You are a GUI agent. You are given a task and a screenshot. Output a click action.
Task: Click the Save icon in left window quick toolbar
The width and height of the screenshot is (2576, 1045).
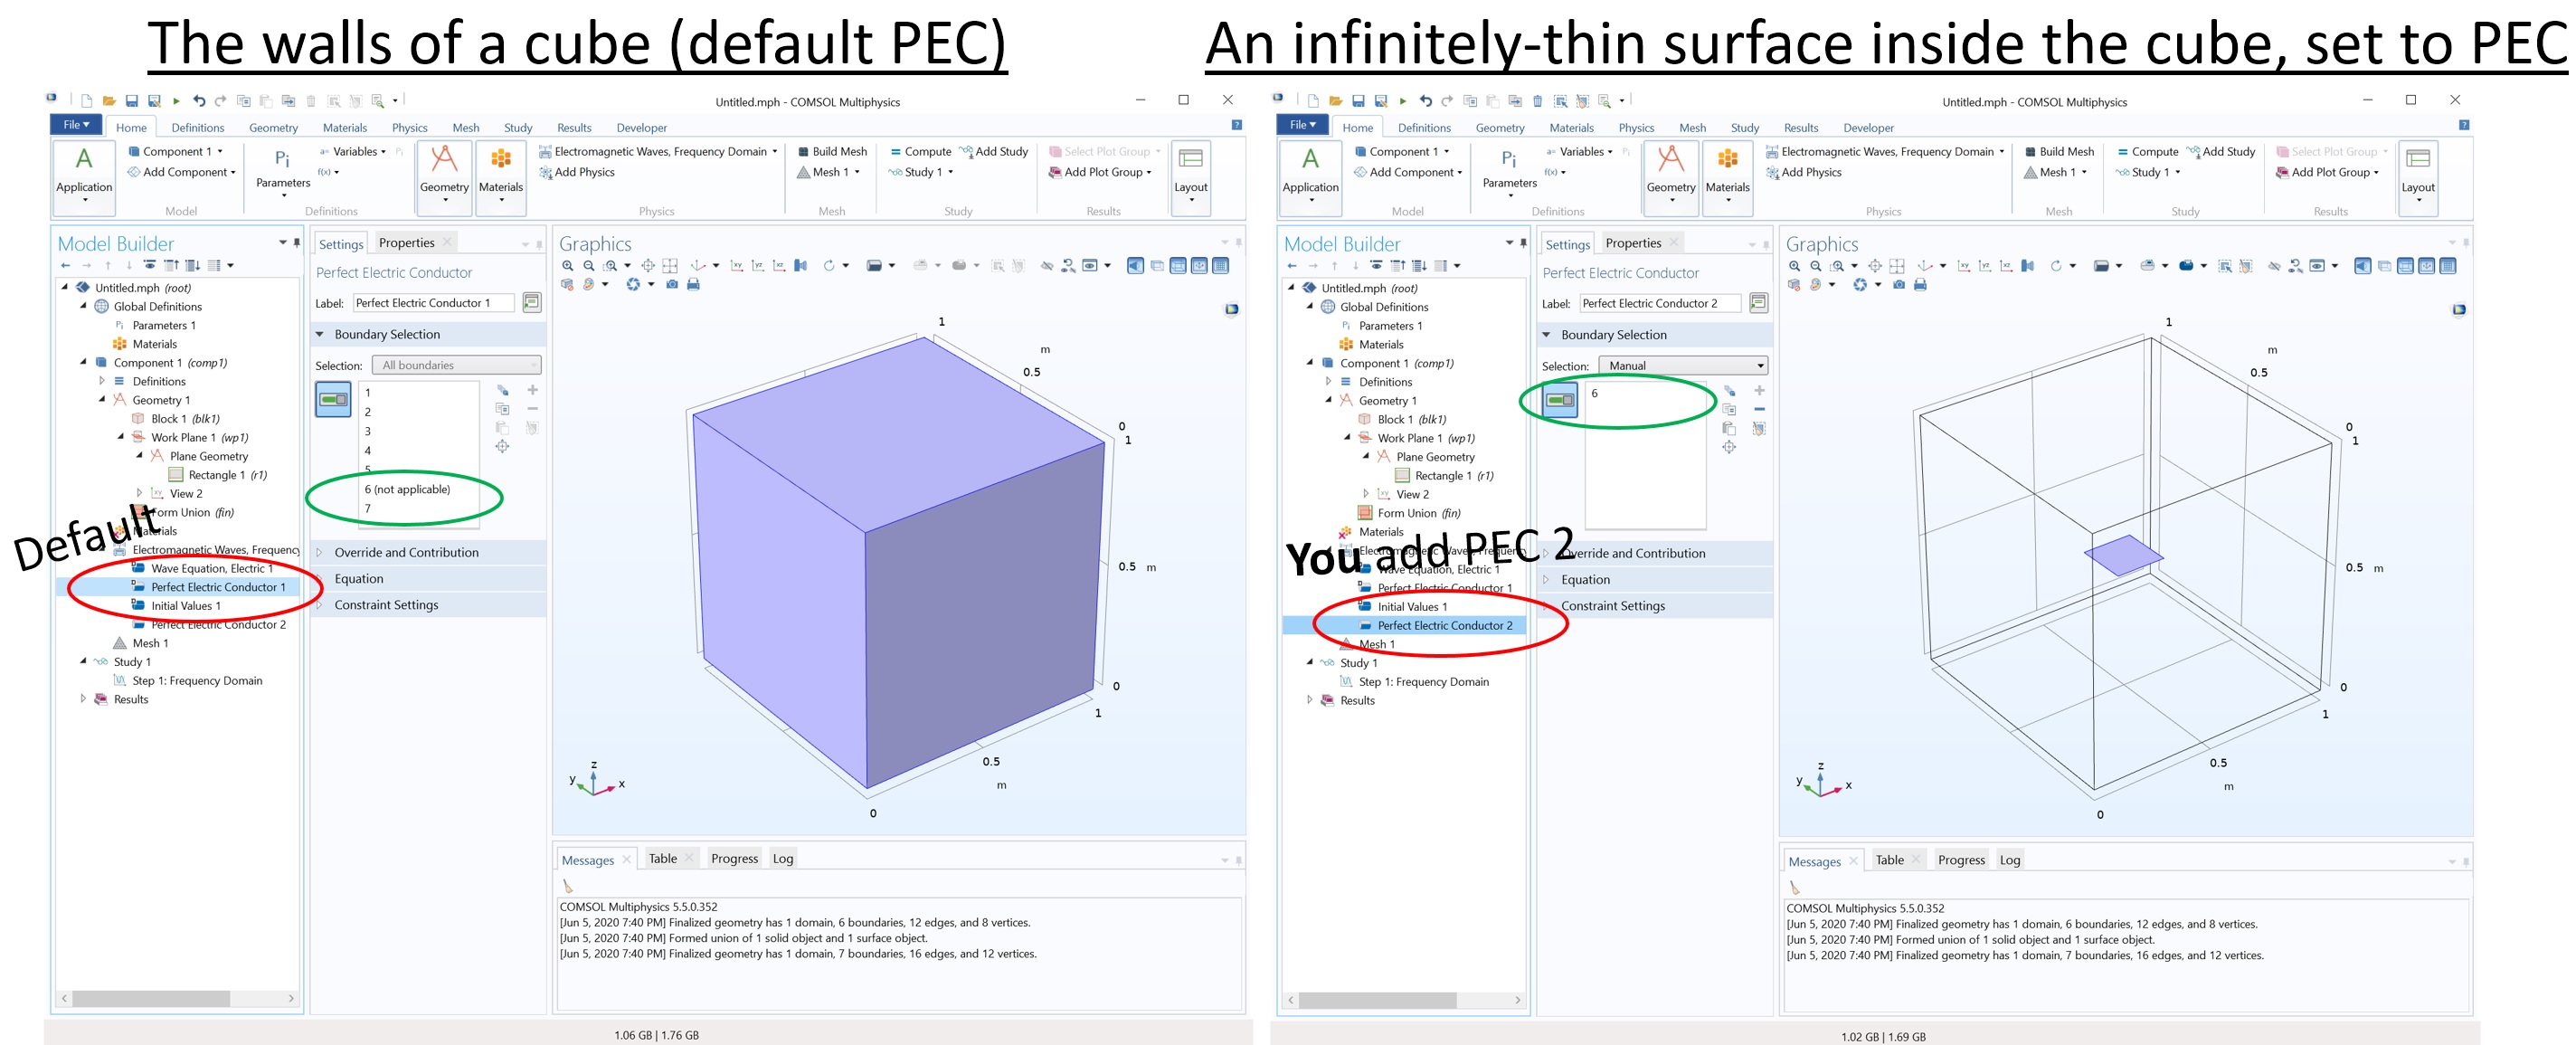pos(131,101)
